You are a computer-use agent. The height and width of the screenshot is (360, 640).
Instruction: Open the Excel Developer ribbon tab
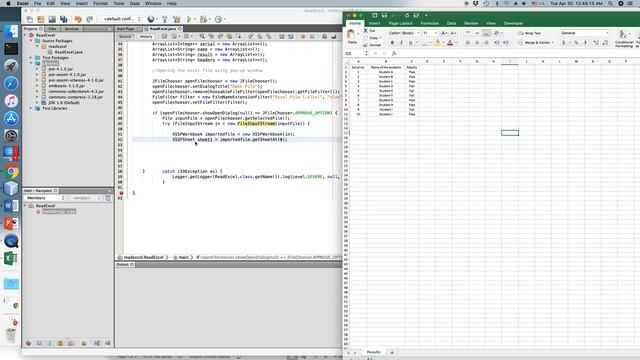click(x=513, y=23)
